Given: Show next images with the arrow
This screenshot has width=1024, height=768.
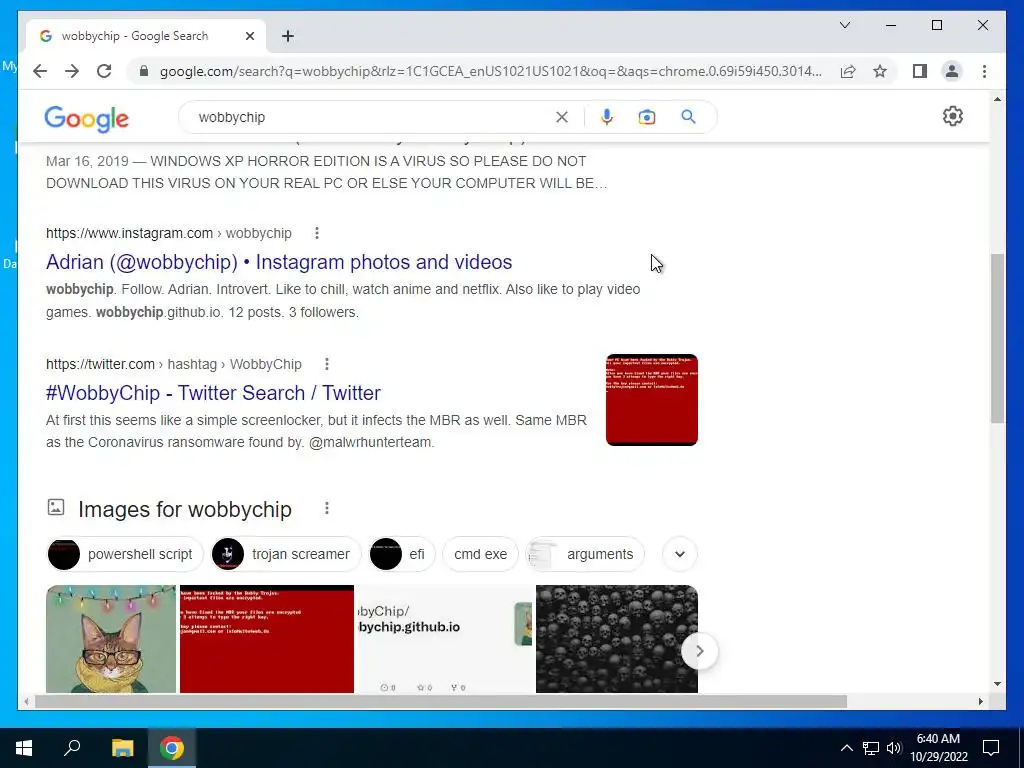Looking at the screenshot, I should [699, 651].
